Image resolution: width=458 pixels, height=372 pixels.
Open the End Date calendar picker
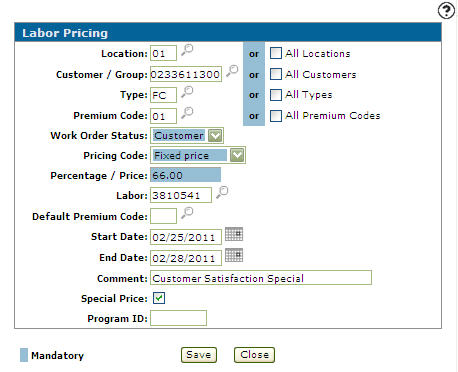(234, 255)
